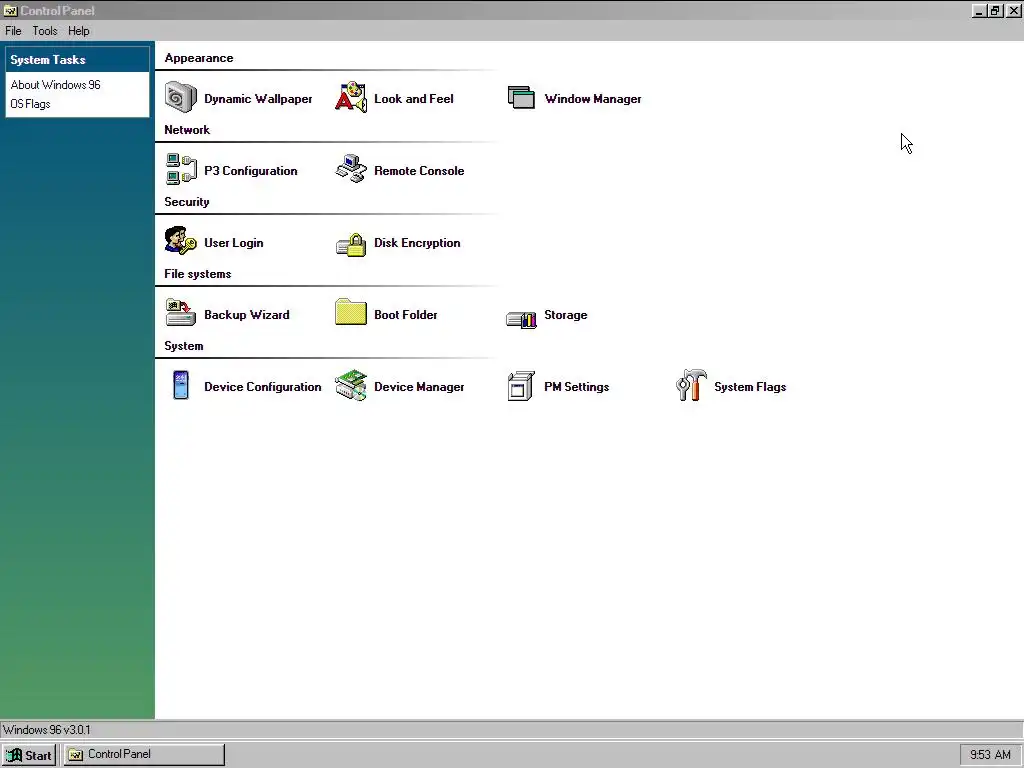Click the Backup Wizard label
1024x768 pixels.
pyautogui.click(x=246, y=315)
